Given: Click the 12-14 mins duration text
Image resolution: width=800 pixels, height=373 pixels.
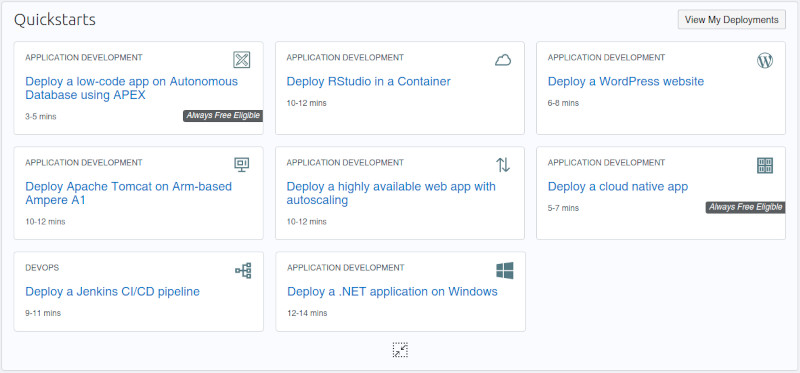Looking at the screenshot, I should coord(307,313).
